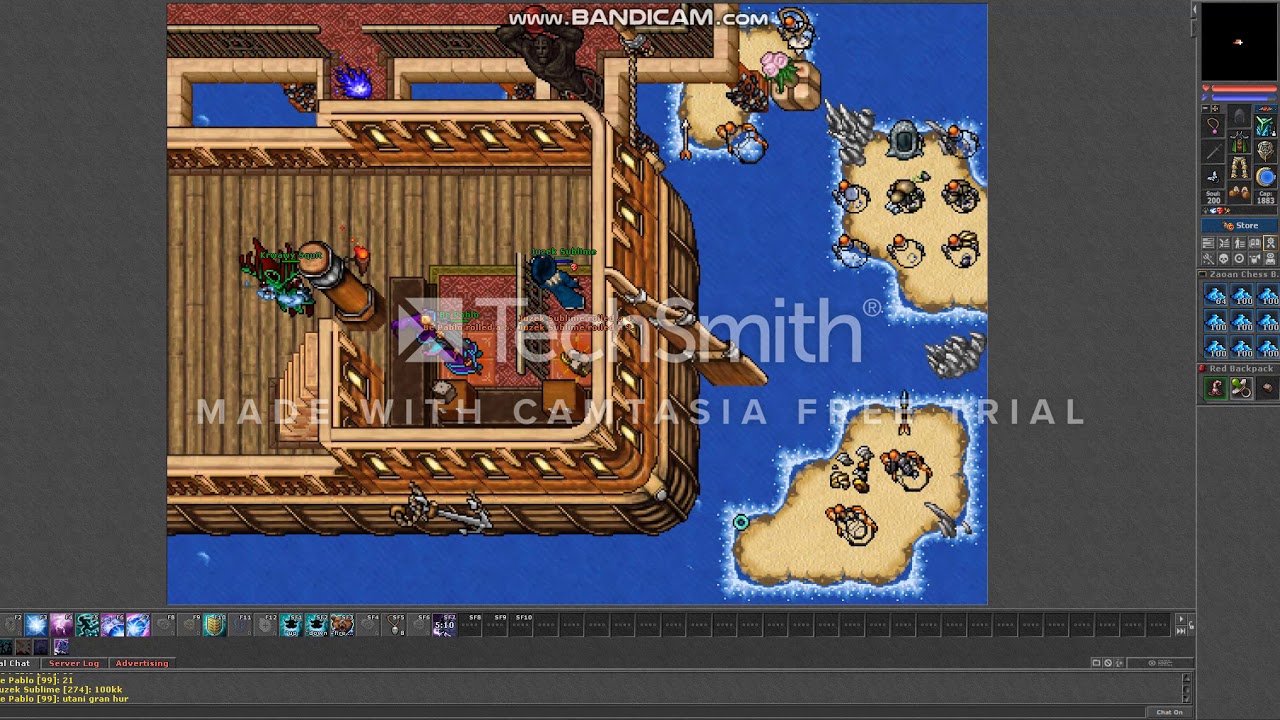Screen dimensions: 1280x720
Task: Click the F3 blue energy spell hotkey
Action: click(36, 626)
